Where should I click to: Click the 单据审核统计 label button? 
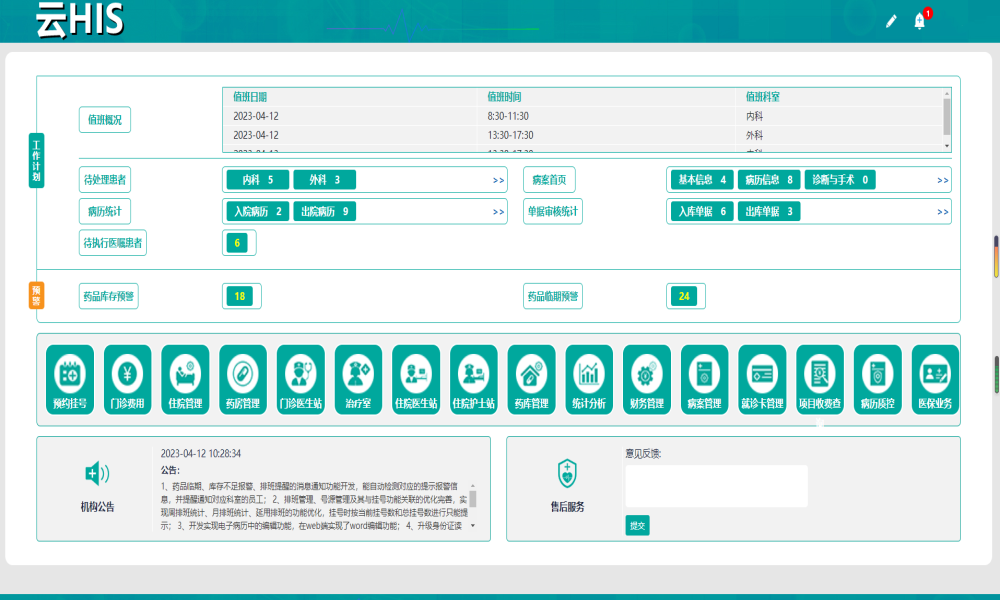[x=553, y=211]
